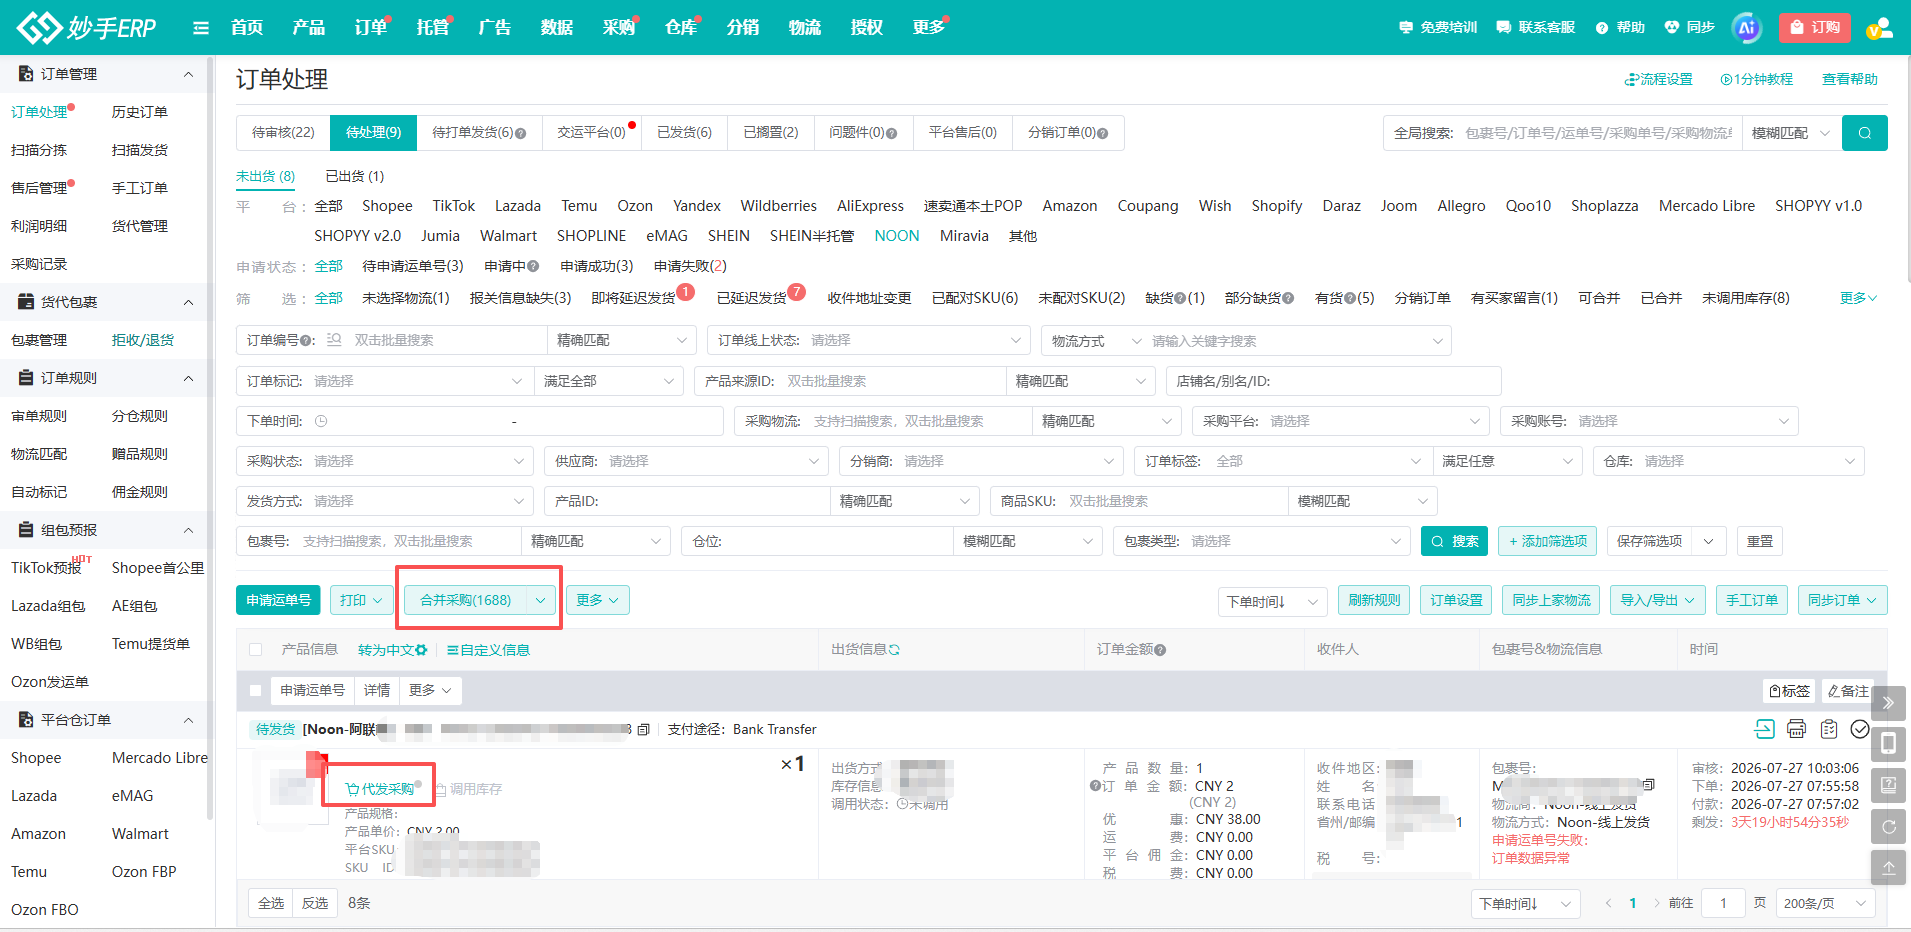Collapse the 组包预报 sidebar section
The width and height of the screenshot is (1911, 932).
pos(188,530)
